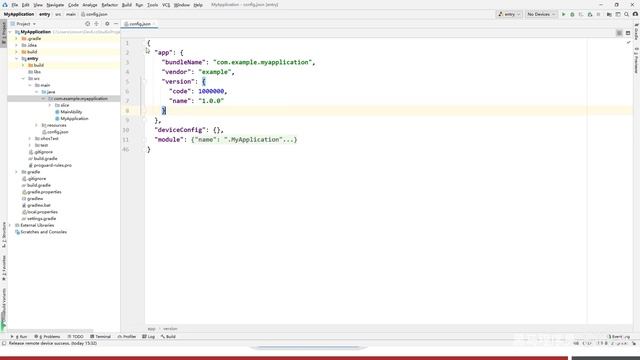Collapse the src folder node
Screen dimensions: 640x360
pos(23,78)
